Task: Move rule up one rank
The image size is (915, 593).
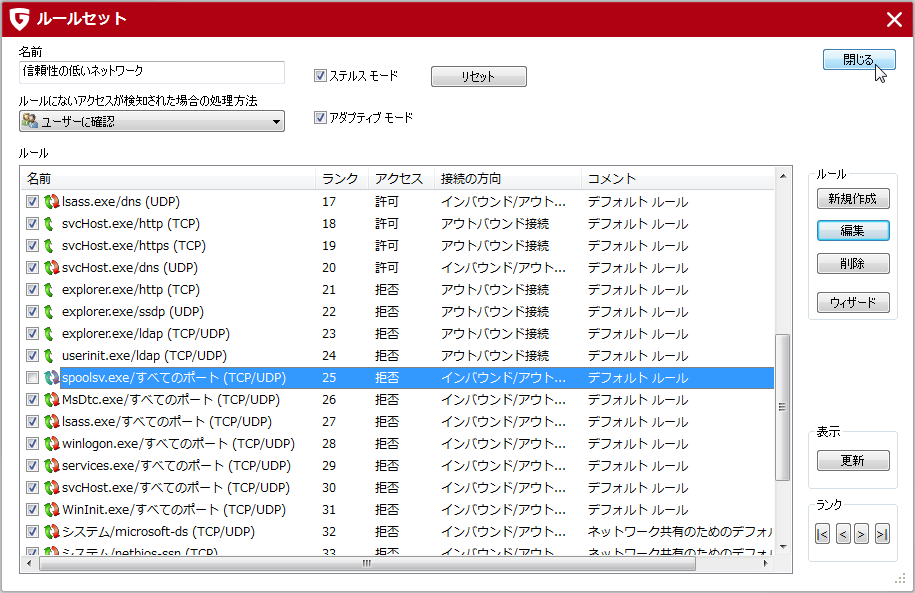Action: (x=843, y=534)
